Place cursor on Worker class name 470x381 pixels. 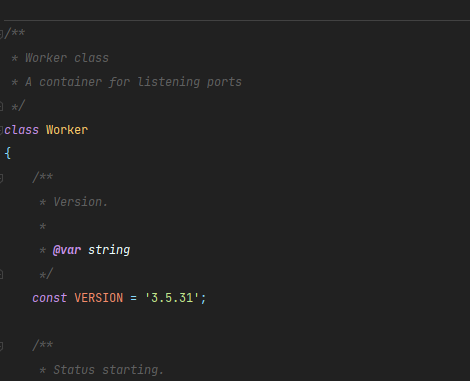tap(67, 130)
